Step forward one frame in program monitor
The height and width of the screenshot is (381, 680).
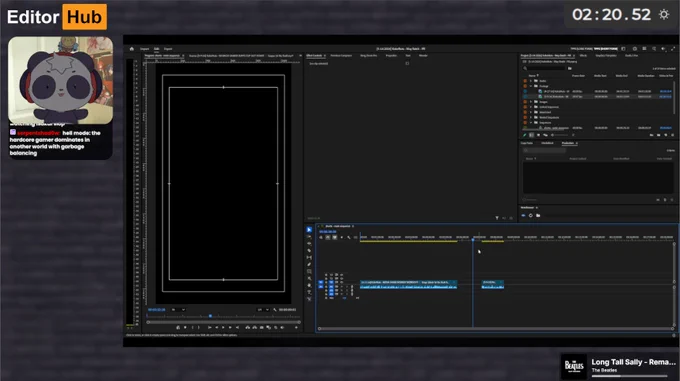pos(230,328)
